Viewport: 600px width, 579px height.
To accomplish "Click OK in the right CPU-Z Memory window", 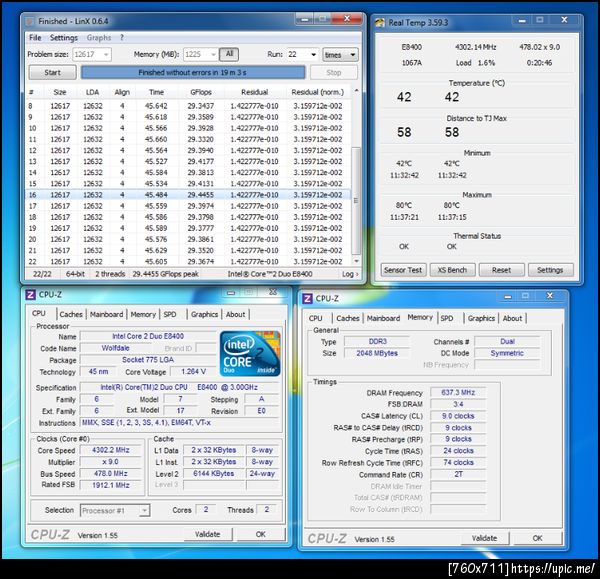I will [x=538, y=538].
